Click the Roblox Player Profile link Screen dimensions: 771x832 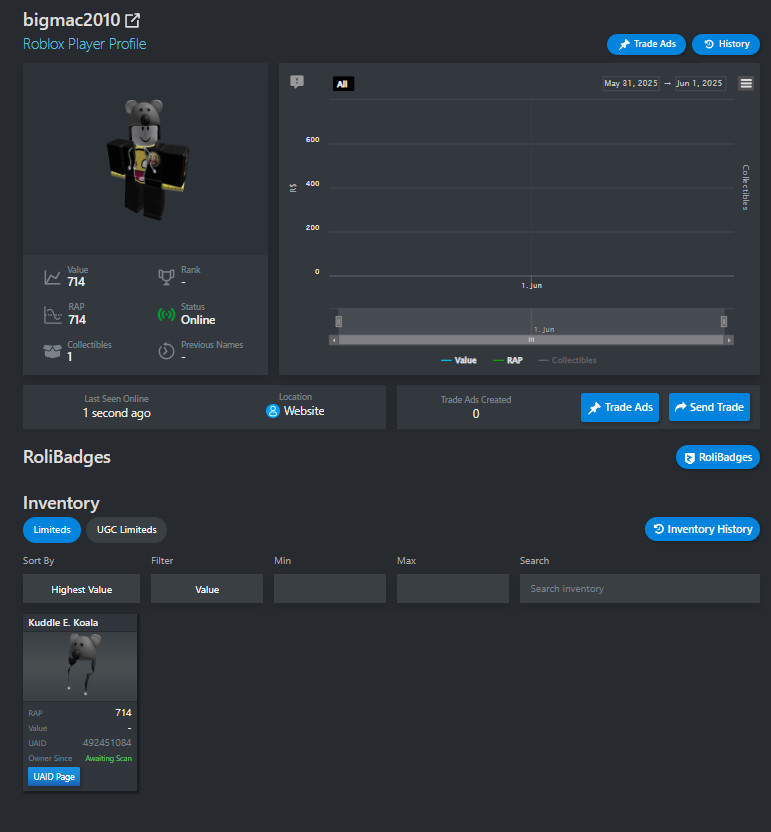click(84, 44)
